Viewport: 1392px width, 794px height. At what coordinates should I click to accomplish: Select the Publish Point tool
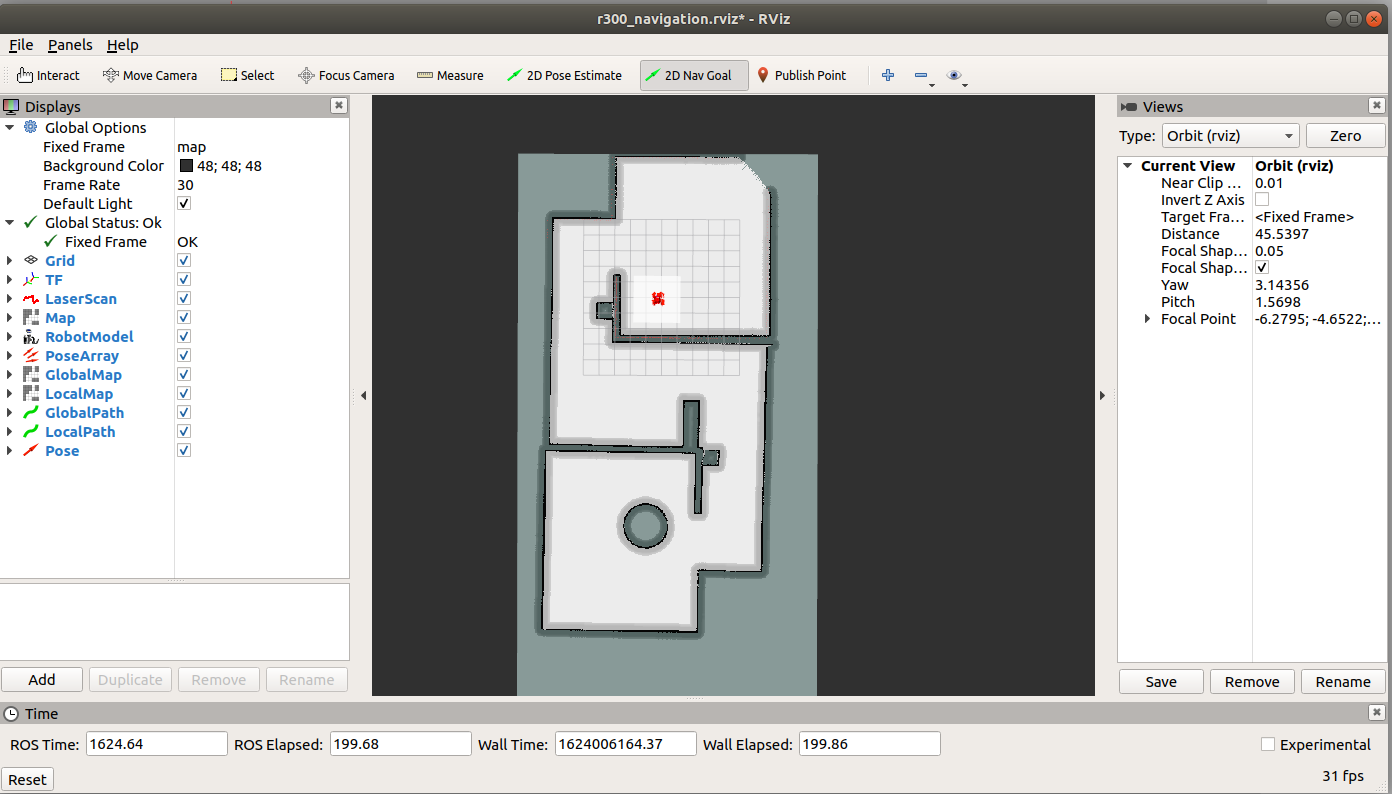click(x=801, y=75)
